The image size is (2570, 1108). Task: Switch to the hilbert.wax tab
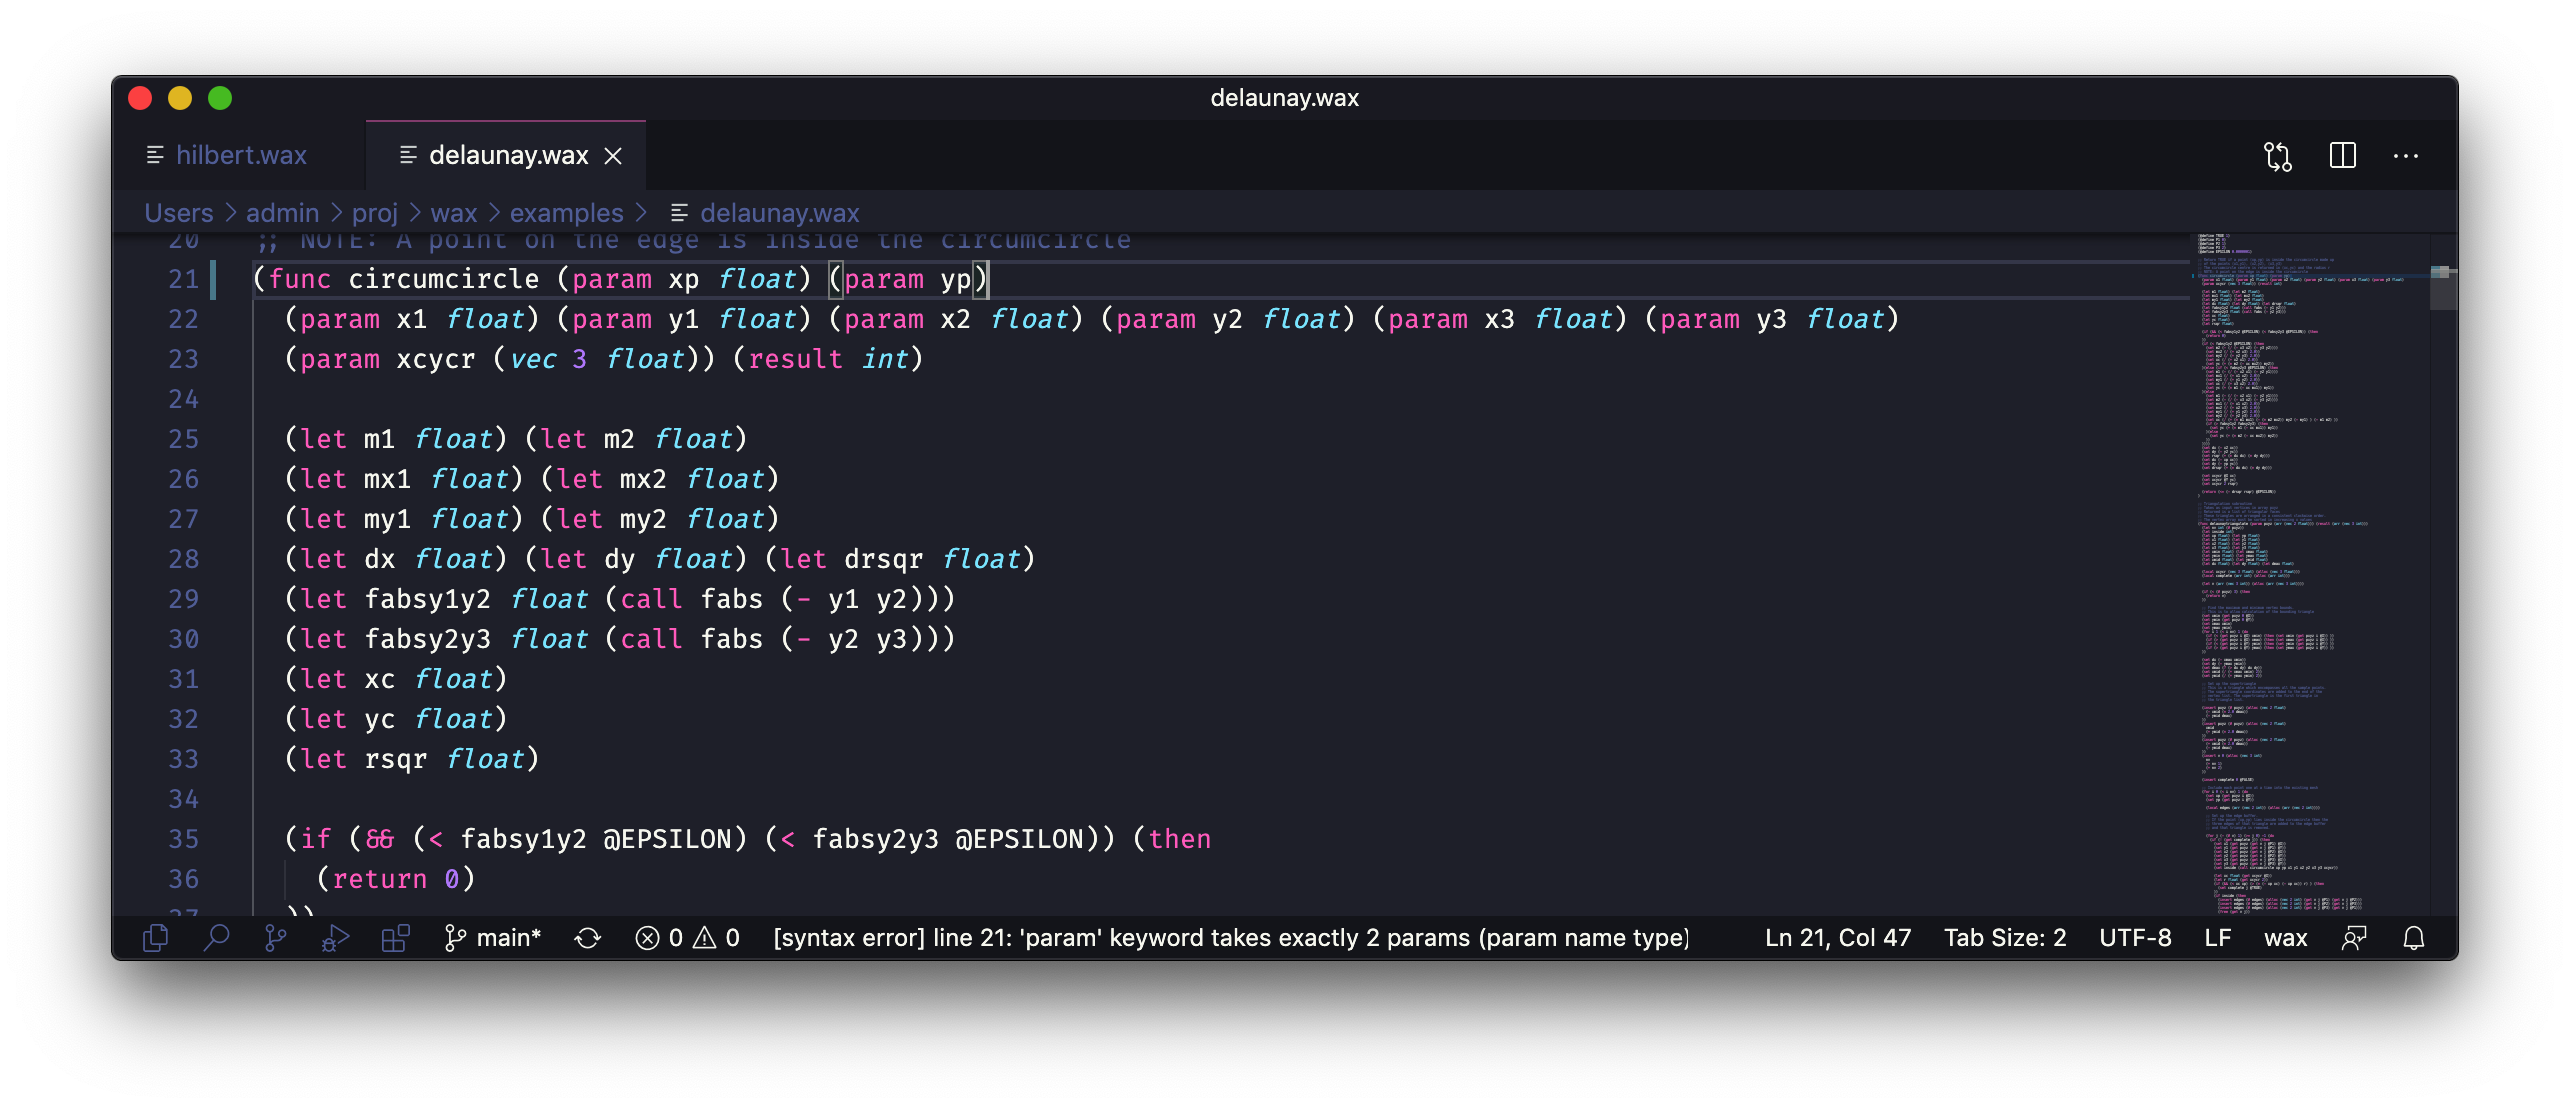tap(240, 156)
